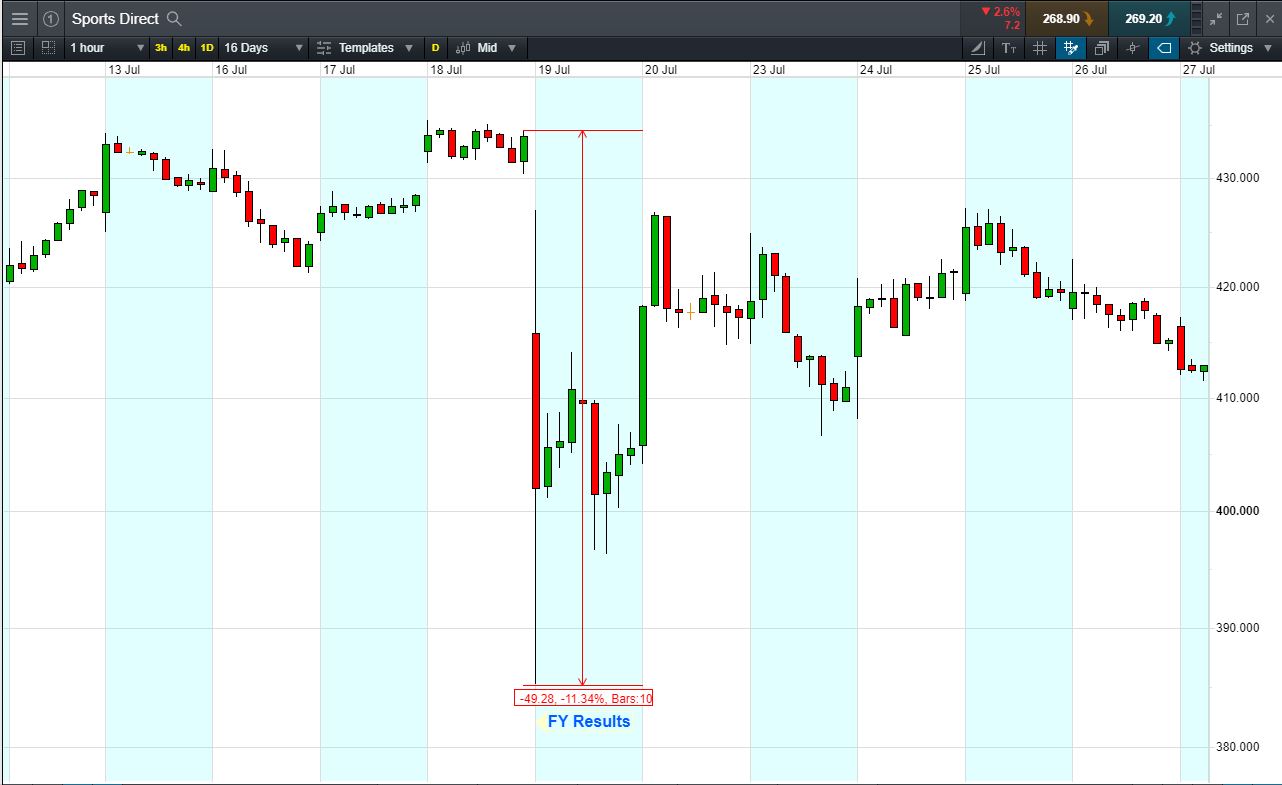Switch to the 4h interval shortcut
This screenshot has width=1282, height=785.
(x=184, y=48)
